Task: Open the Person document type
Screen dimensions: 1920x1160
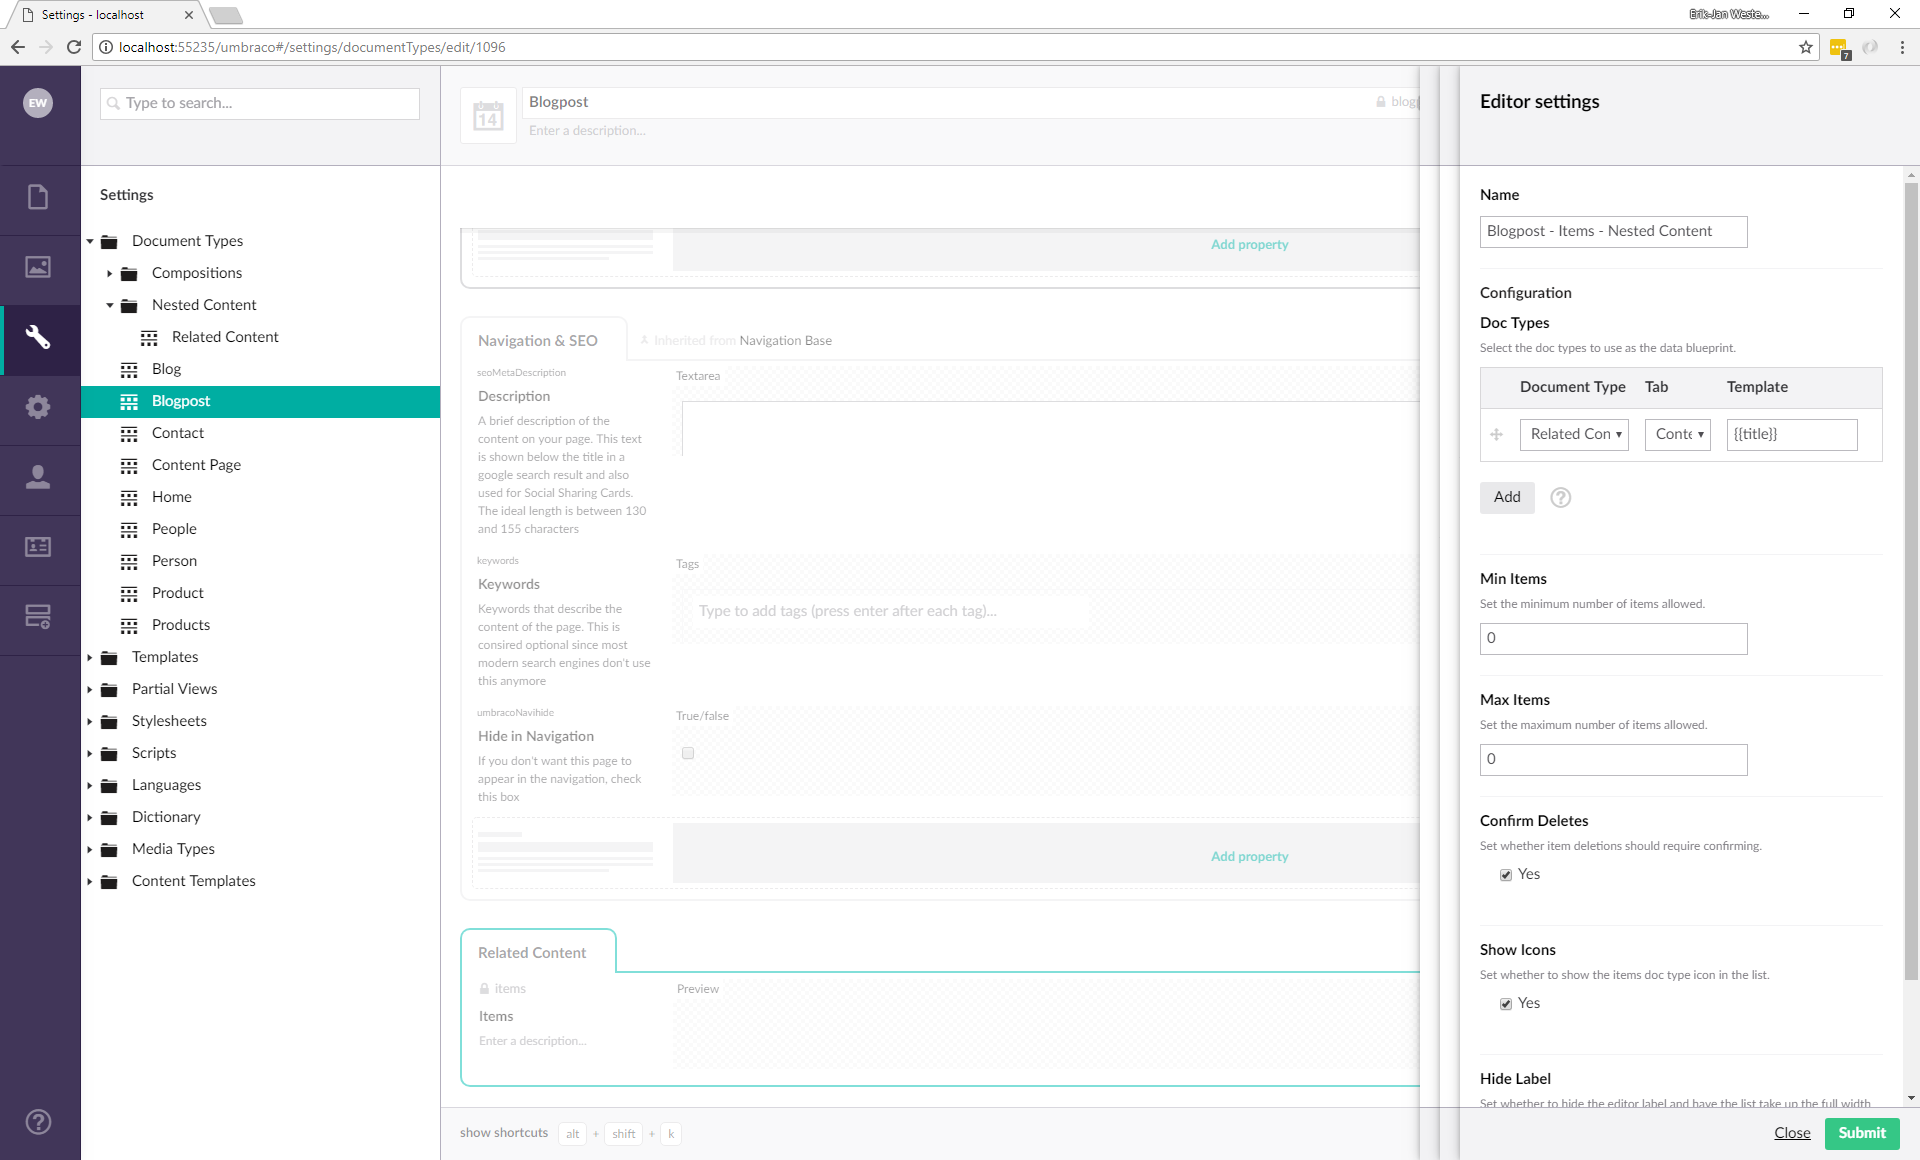Action: tap(174, 561)
